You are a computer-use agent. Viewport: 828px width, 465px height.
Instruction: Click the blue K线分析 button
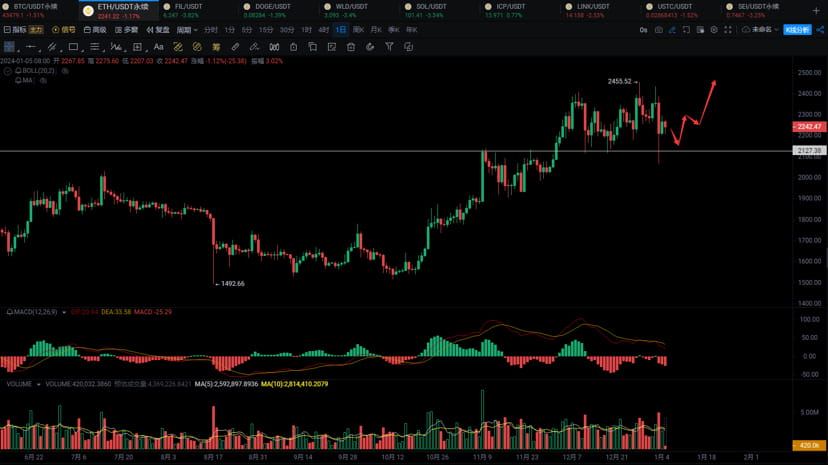click(797, 30)
